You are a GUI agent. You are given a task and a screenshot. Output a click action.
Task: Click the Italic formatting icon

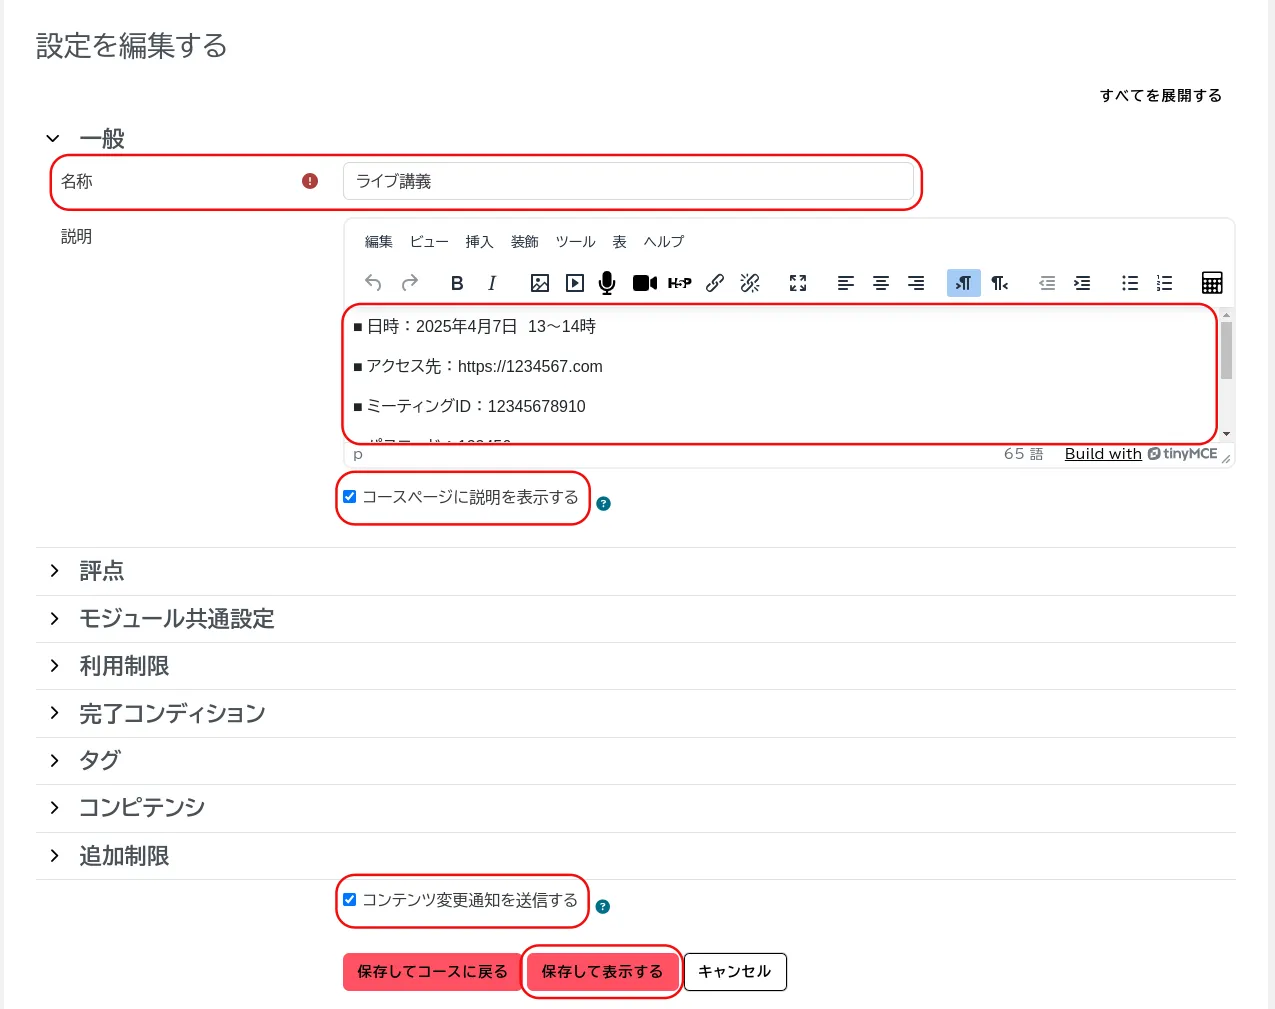492,283
